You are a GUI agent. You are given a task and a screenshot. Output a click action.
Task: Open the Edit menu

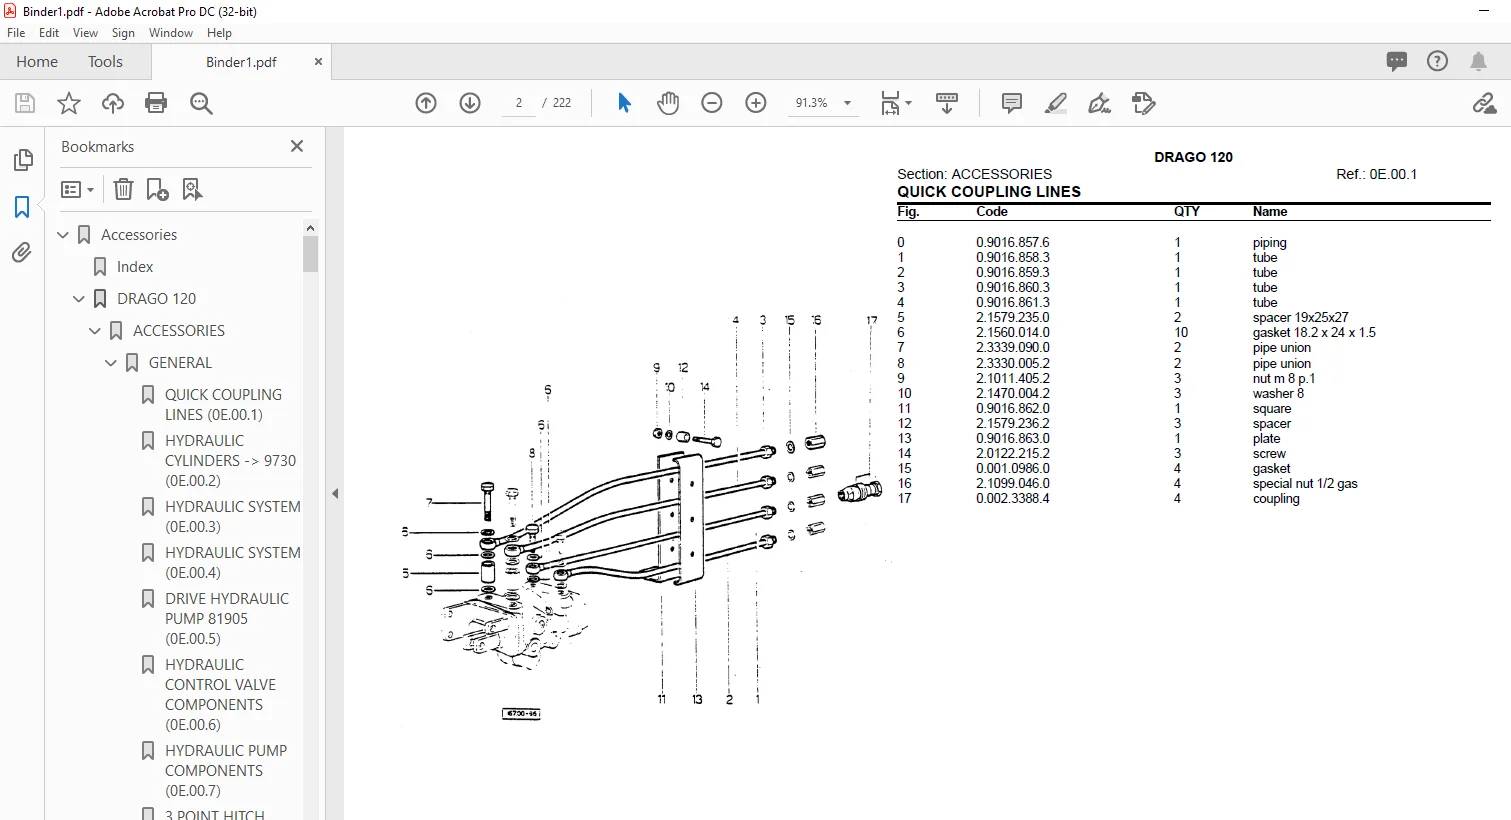point(49,33)
